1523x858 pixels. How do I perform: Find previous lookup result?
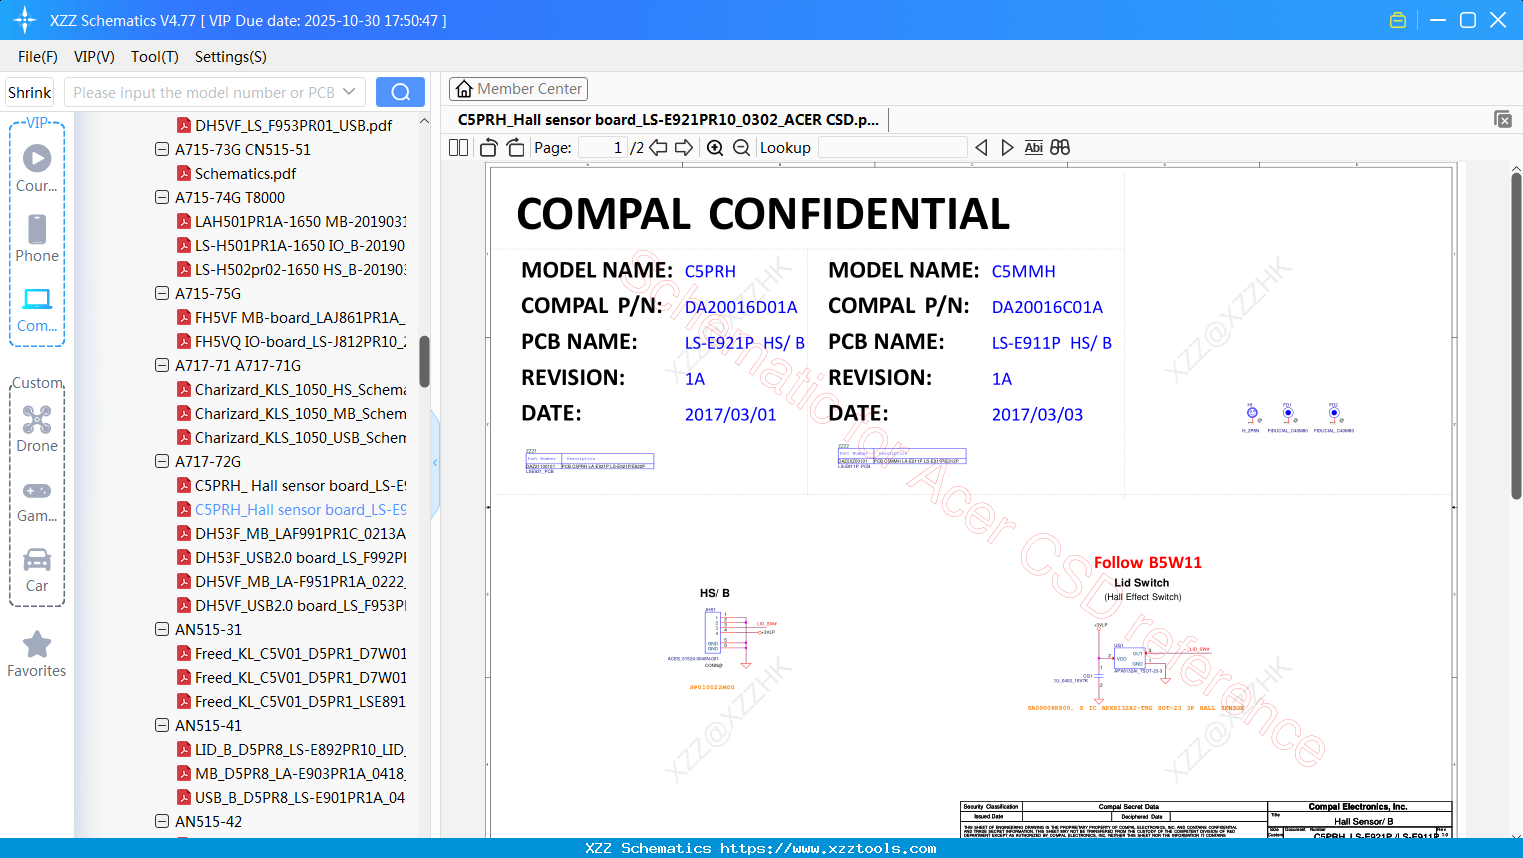click(981, 148)
